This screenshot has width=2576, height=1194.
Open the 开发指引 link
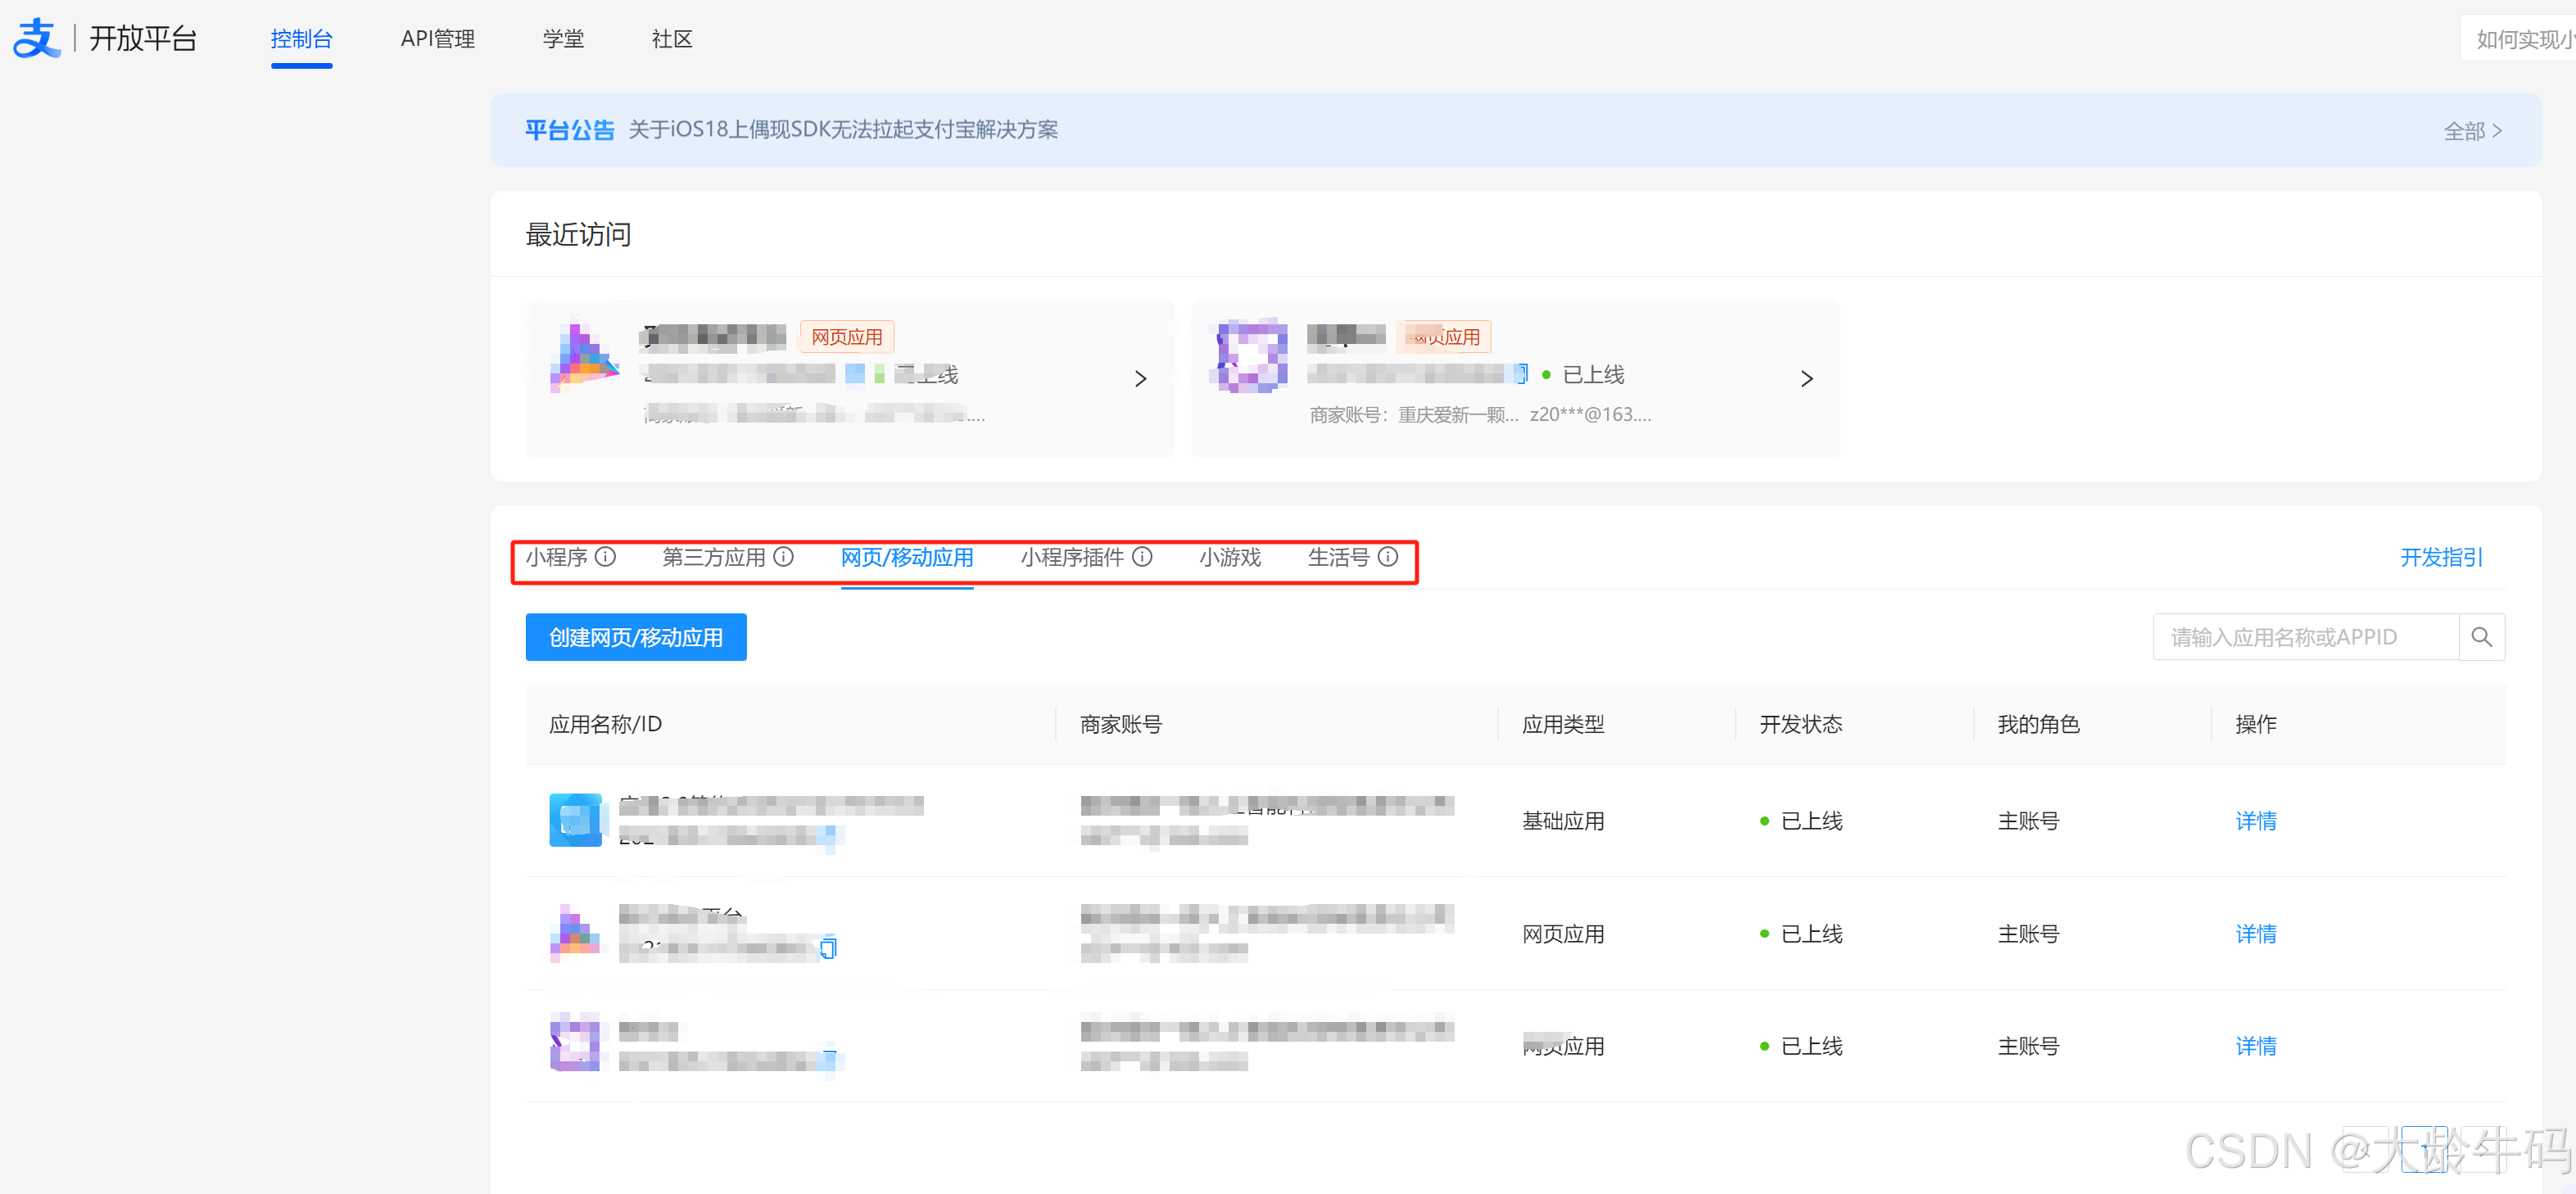point(2441,557)
